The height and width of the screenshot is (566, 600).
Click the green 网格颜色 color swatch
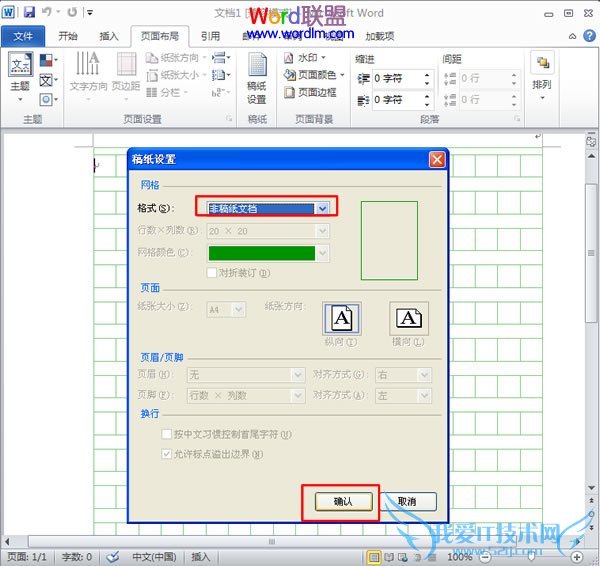pos(260,253)
